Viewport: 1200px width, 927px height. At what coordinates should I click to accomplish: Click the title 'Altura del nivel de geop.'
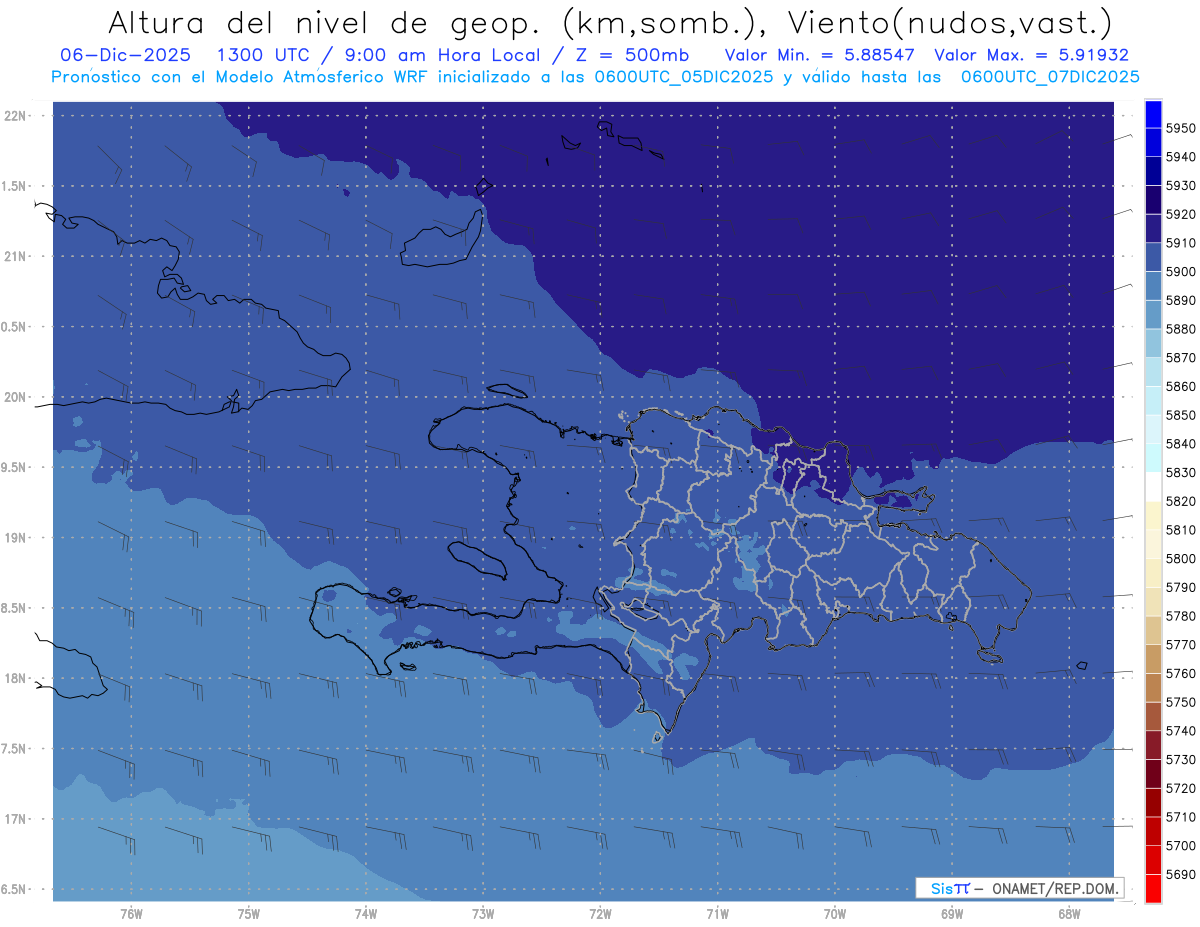tap(322, 22)
